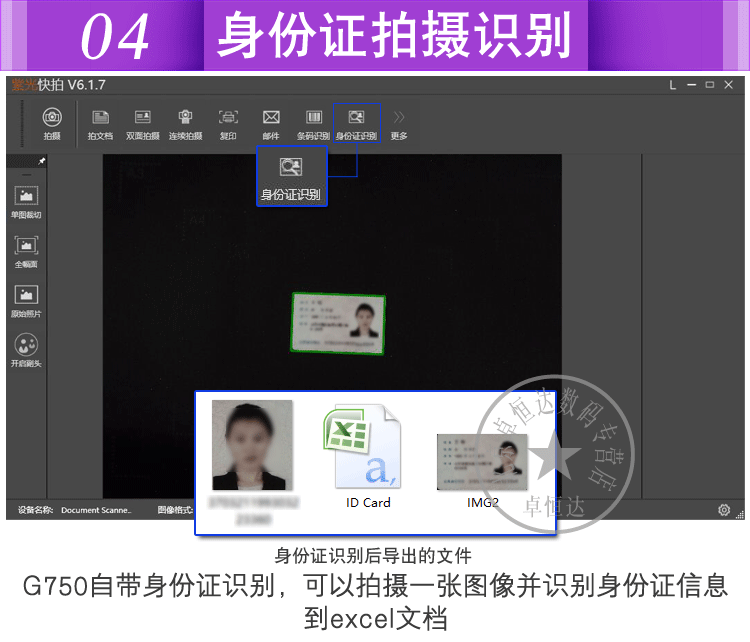Click 身份证识别 in the top toolbar
This screenshot has width=750, height=642.
point(356,120)
